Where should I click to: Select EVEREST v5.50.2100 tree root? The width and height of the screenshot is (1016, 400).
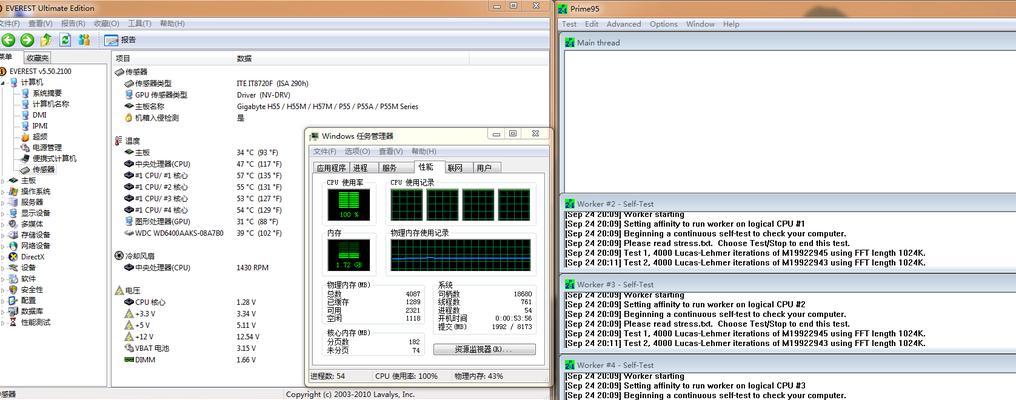tap(40, 71)
